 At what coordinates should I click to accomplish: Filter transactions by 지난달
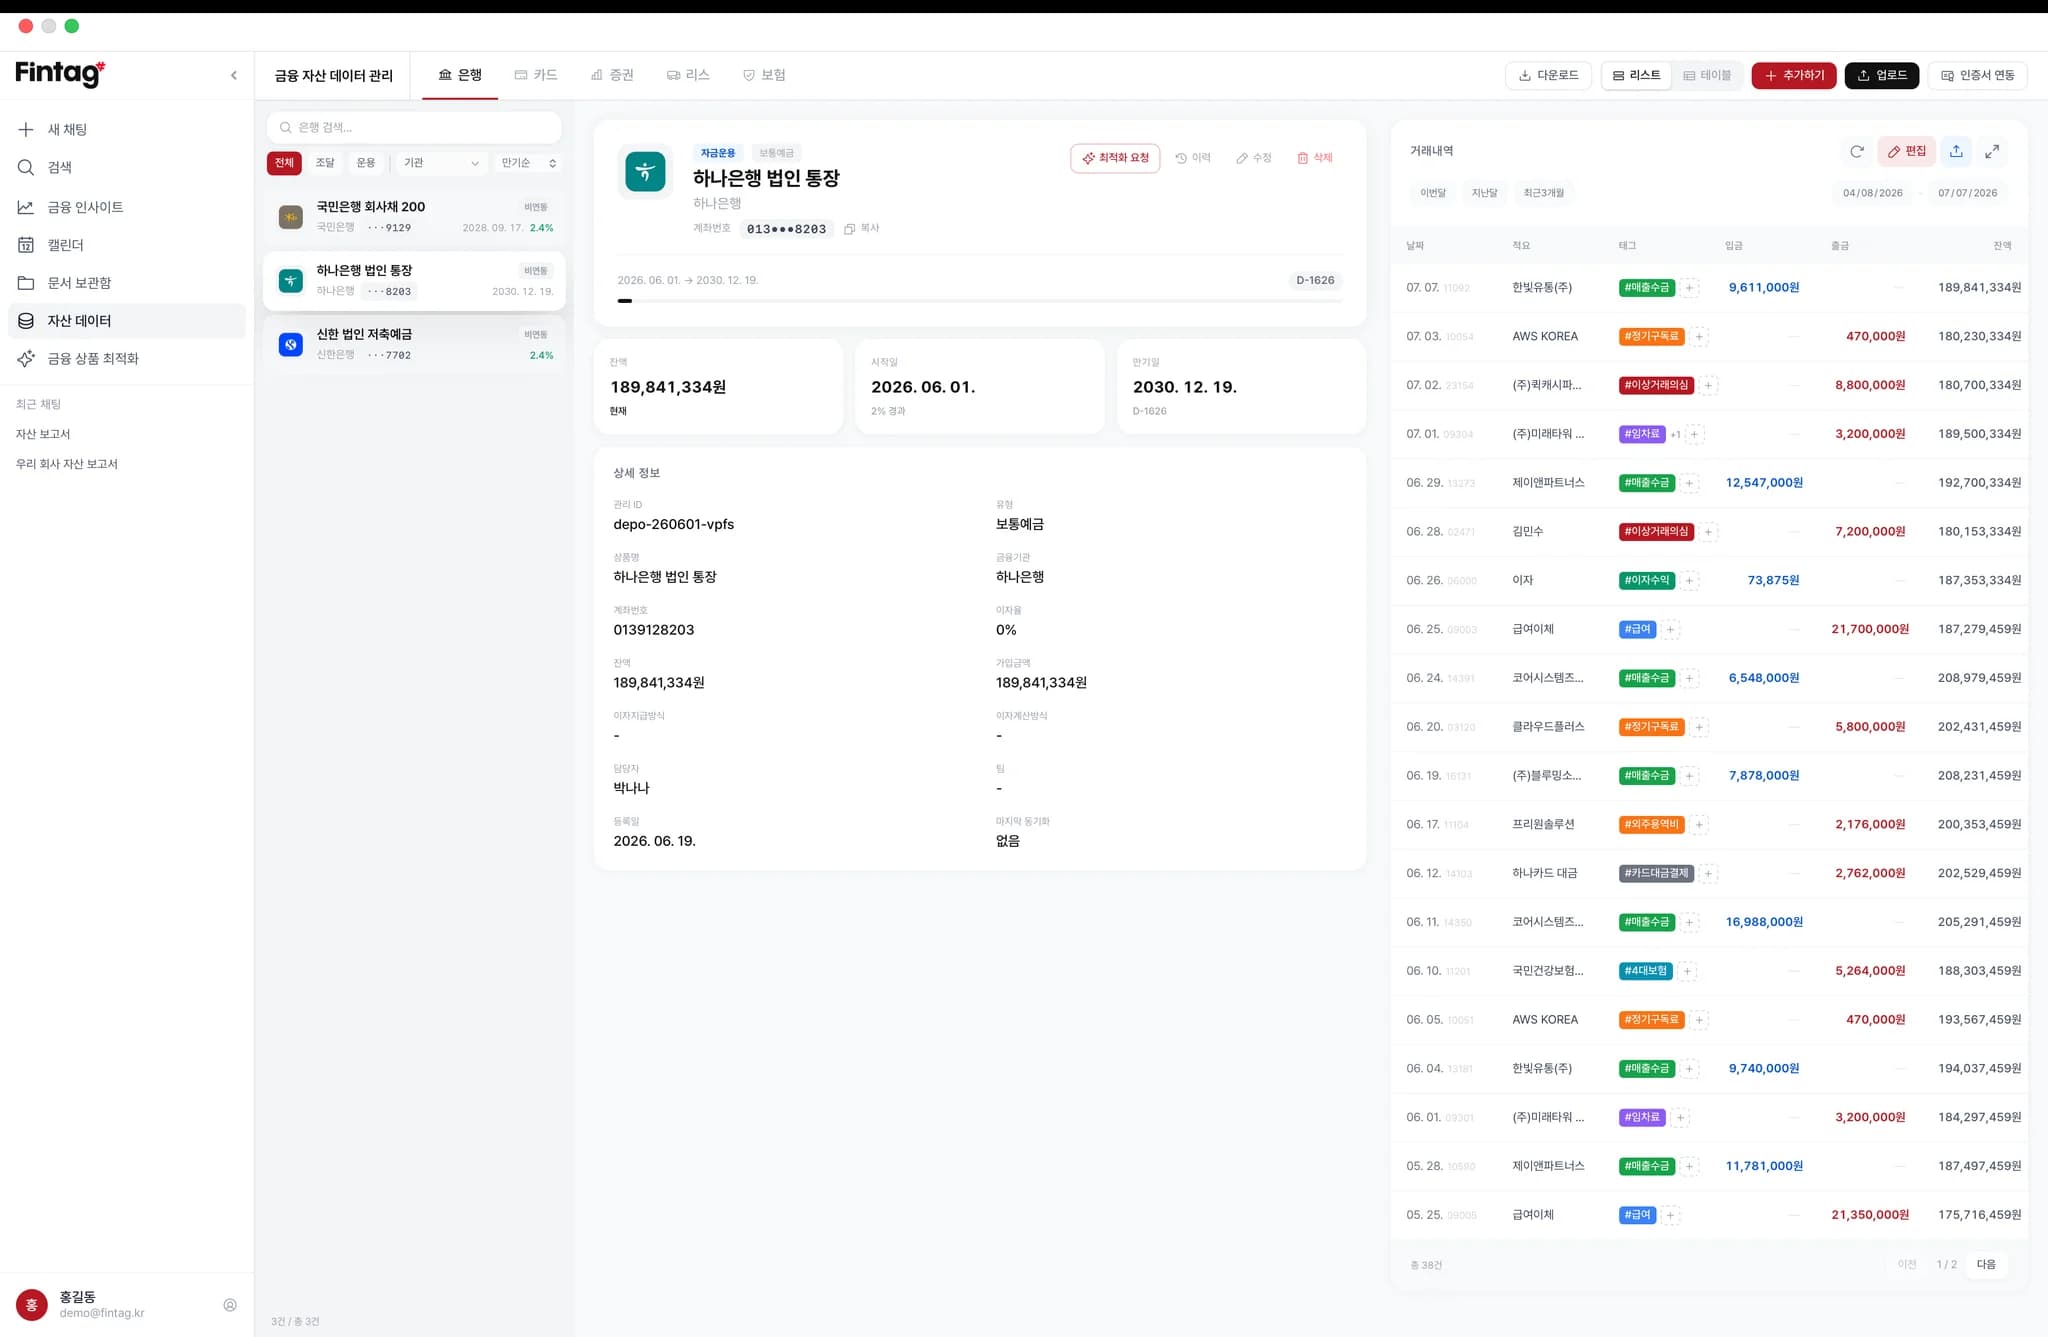[1485, 193]
